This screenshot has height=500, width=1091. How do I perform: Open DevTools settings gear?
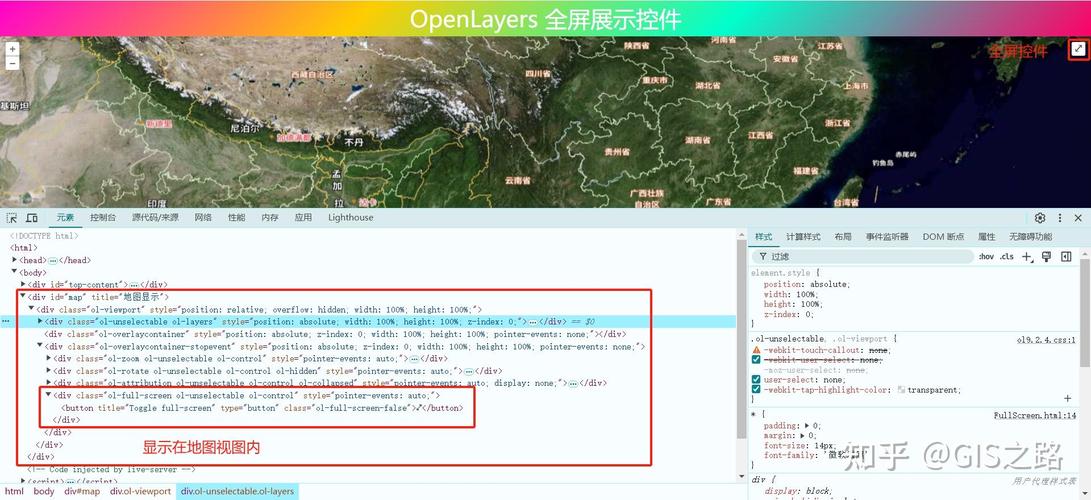click(x=1040, y=218)
